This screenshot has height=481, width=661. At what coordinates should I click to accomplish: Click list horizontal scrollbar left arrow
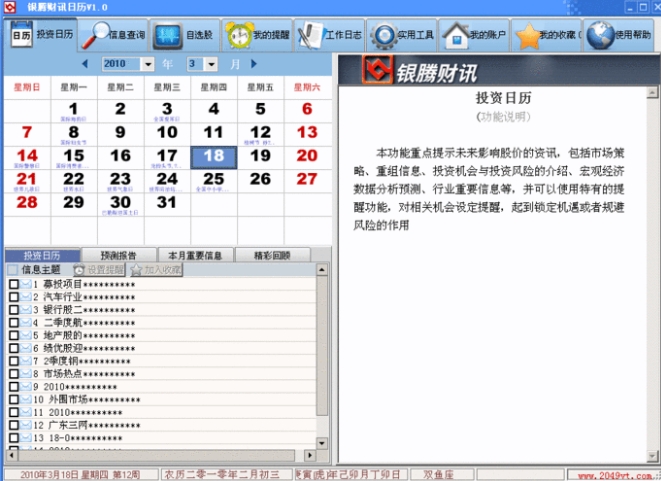tap(11, 455)
